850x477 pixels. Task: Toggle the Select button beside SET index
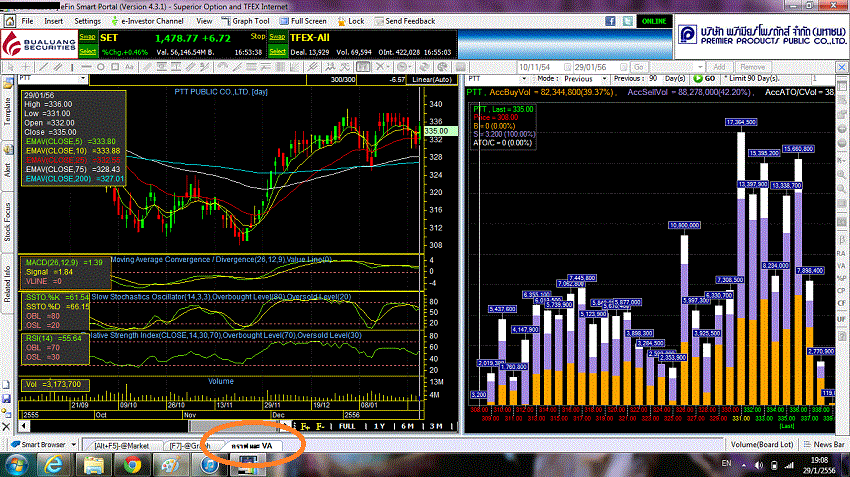click(x=87, y=51)
